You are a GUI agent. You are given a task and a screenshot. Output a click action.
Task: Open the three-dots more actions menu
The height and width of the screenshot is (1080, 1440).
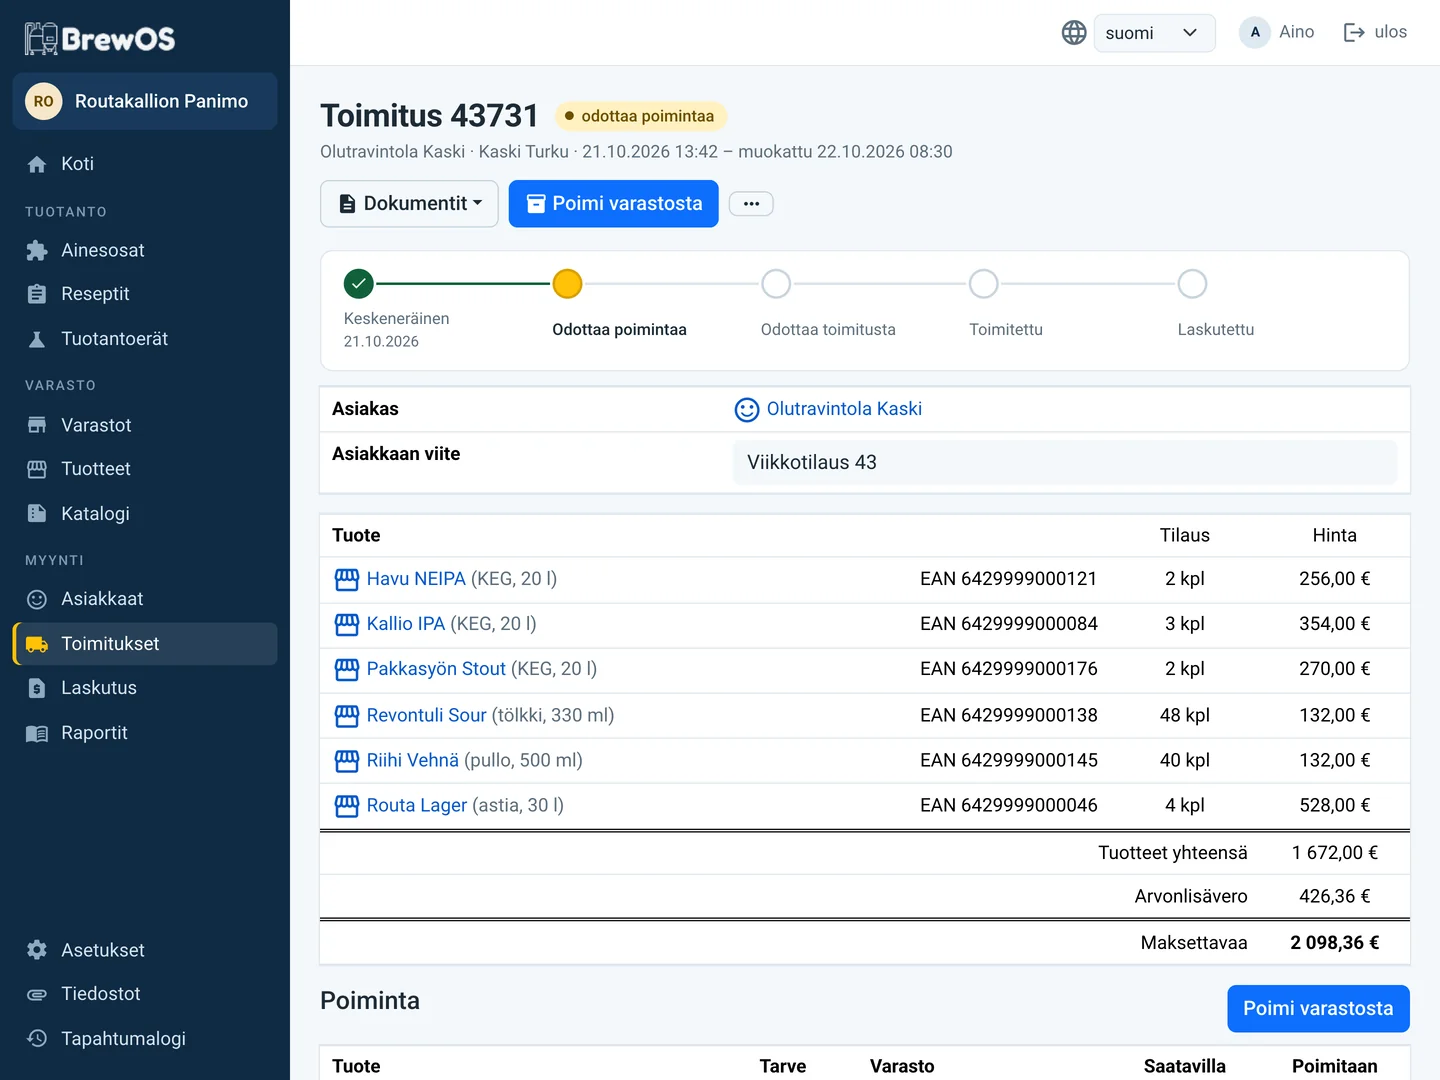coord(751,204)
